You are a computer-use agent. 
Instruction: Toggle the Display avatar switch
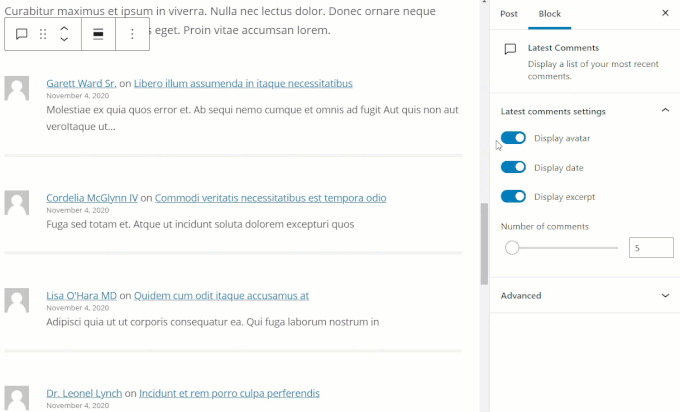coord(513,138)
